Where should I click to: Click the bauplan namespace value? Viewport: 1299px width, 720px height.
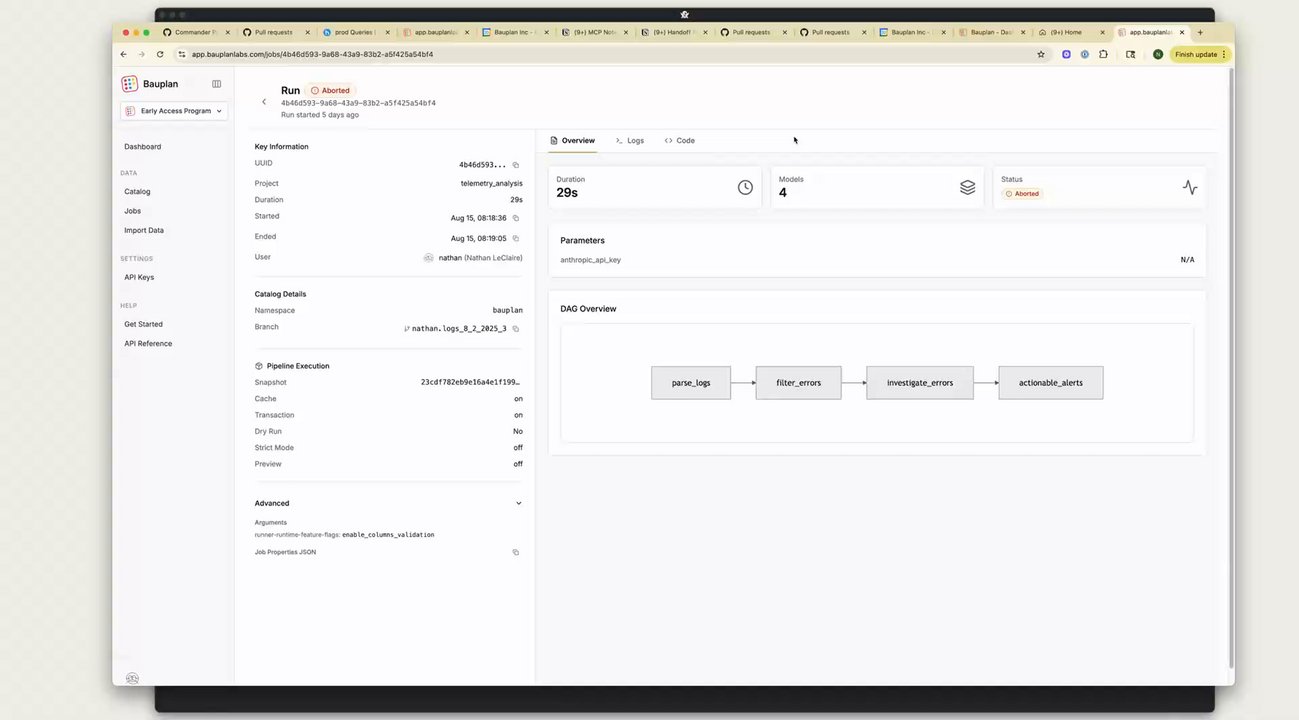507,311
